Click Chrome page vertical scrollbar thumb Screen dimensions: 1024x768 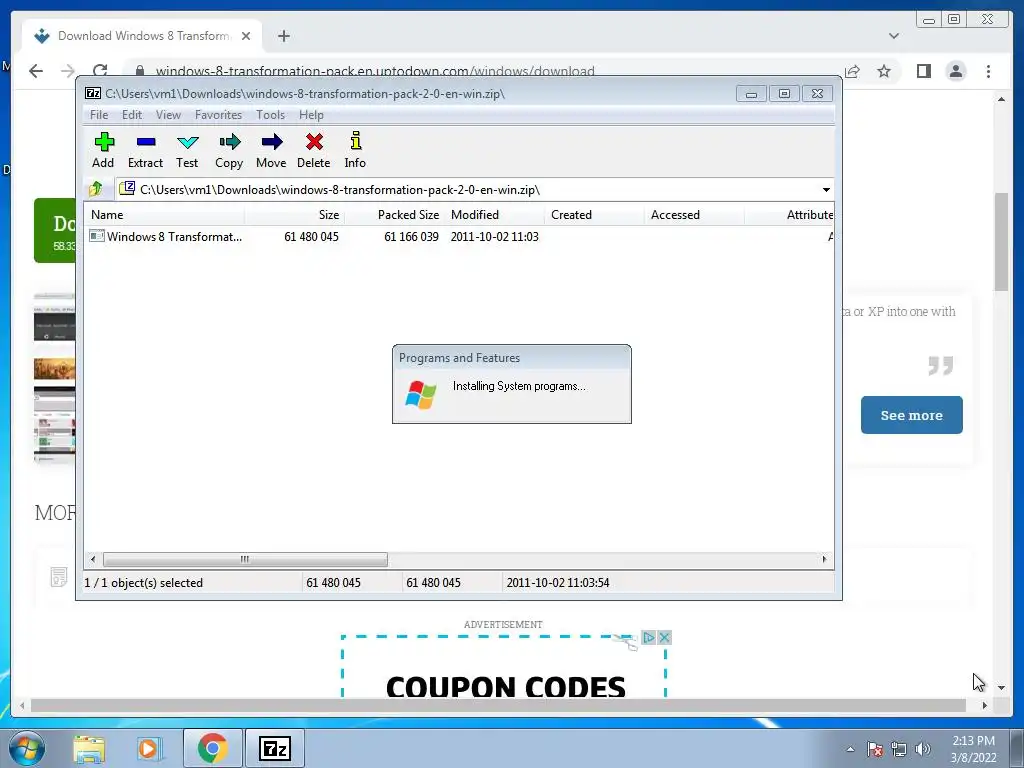coord(1001,242)
